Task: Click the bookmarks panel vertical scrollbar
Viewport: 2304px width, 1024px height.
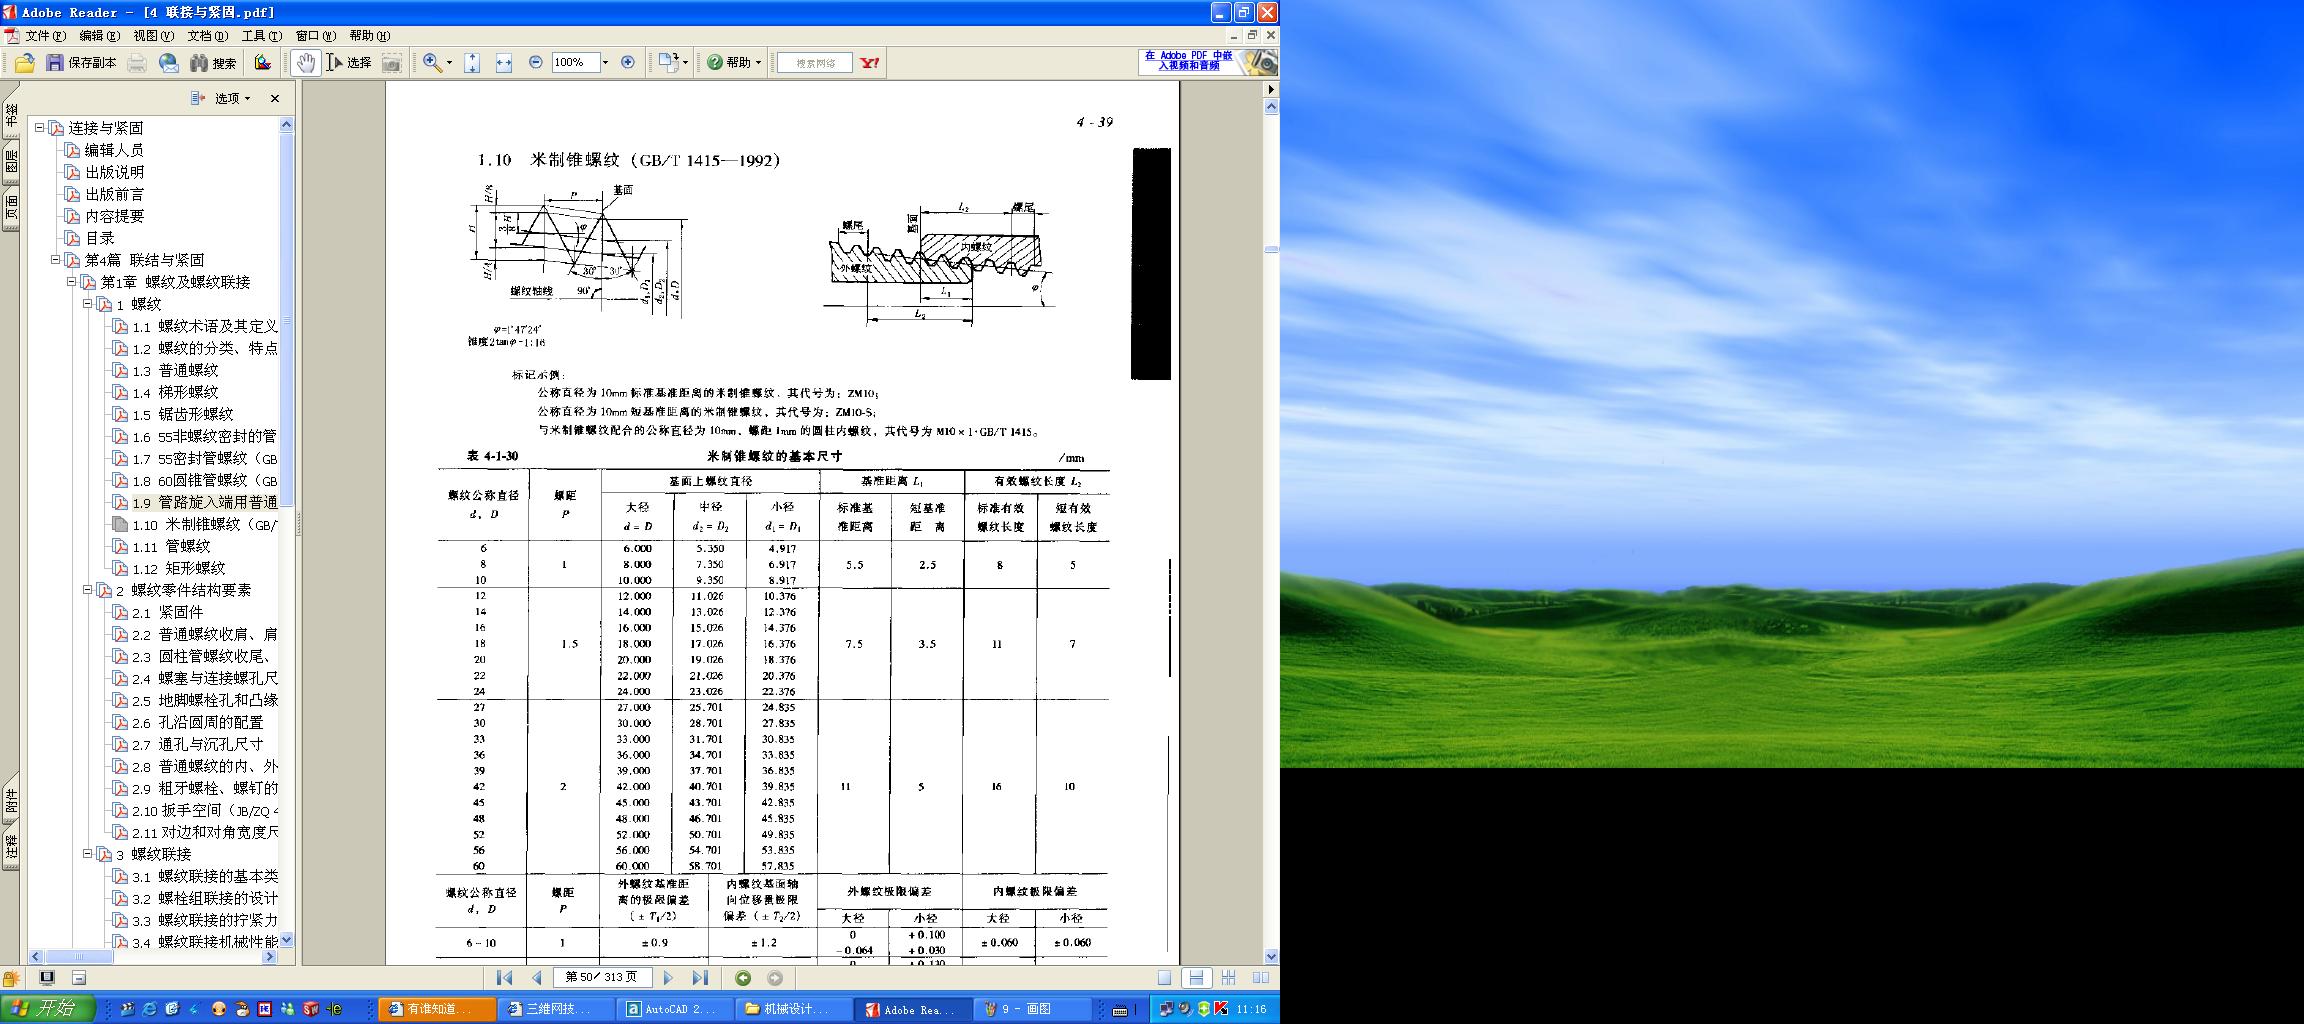Action: point(287,532)
